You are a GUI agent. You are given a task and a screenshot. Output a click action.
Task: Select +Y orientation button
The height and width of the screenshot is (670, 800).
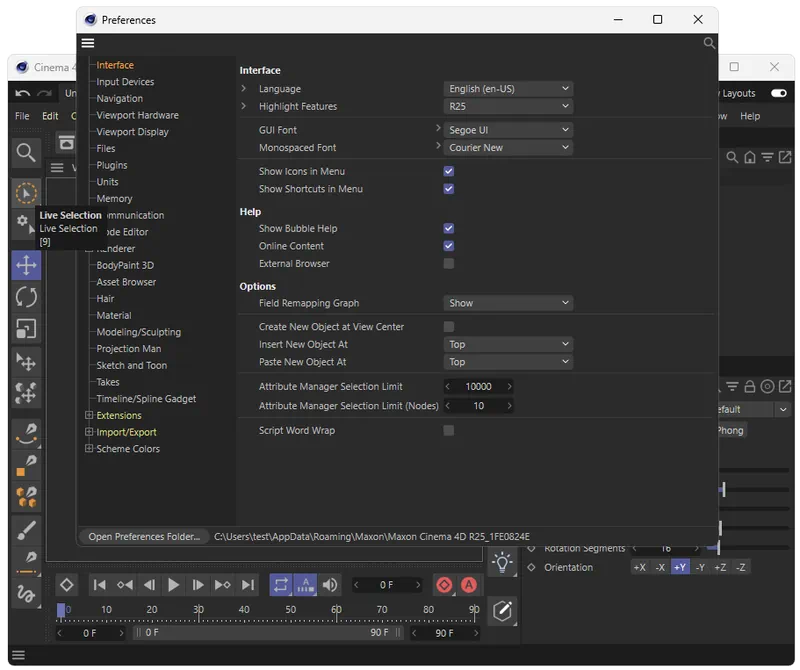point(680,567)
